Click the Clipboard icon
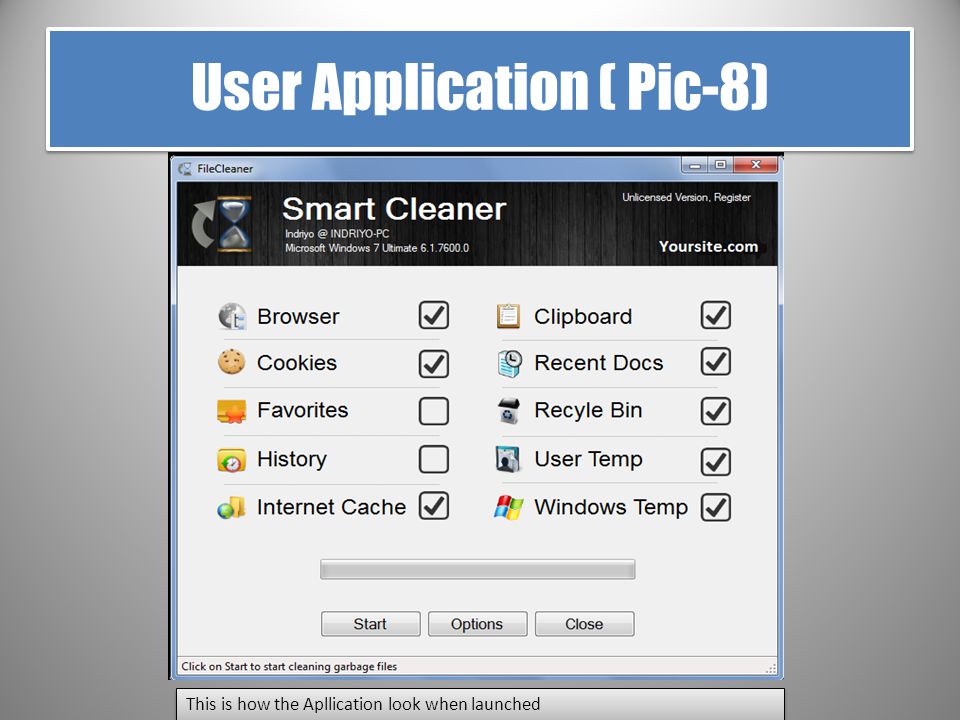960x720 pixels. coord(508,316)
